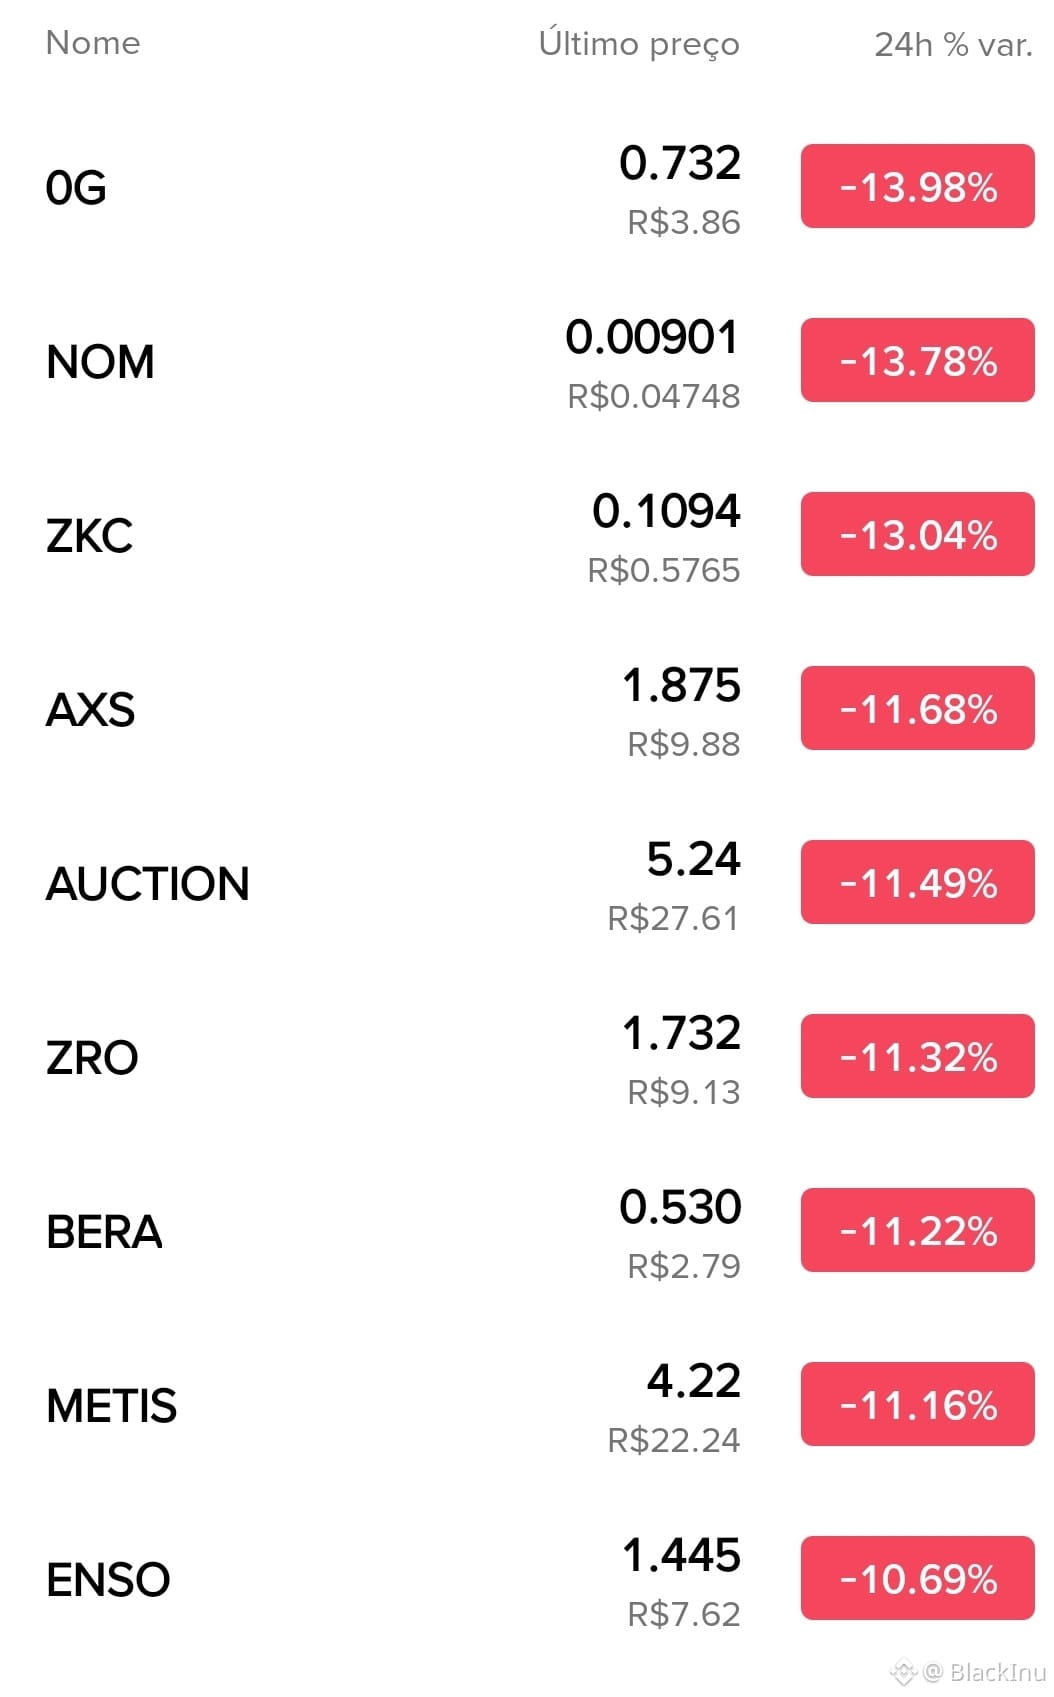Open AXS trading pair
Screen dimensions: 1054x1697
[90, 710]
